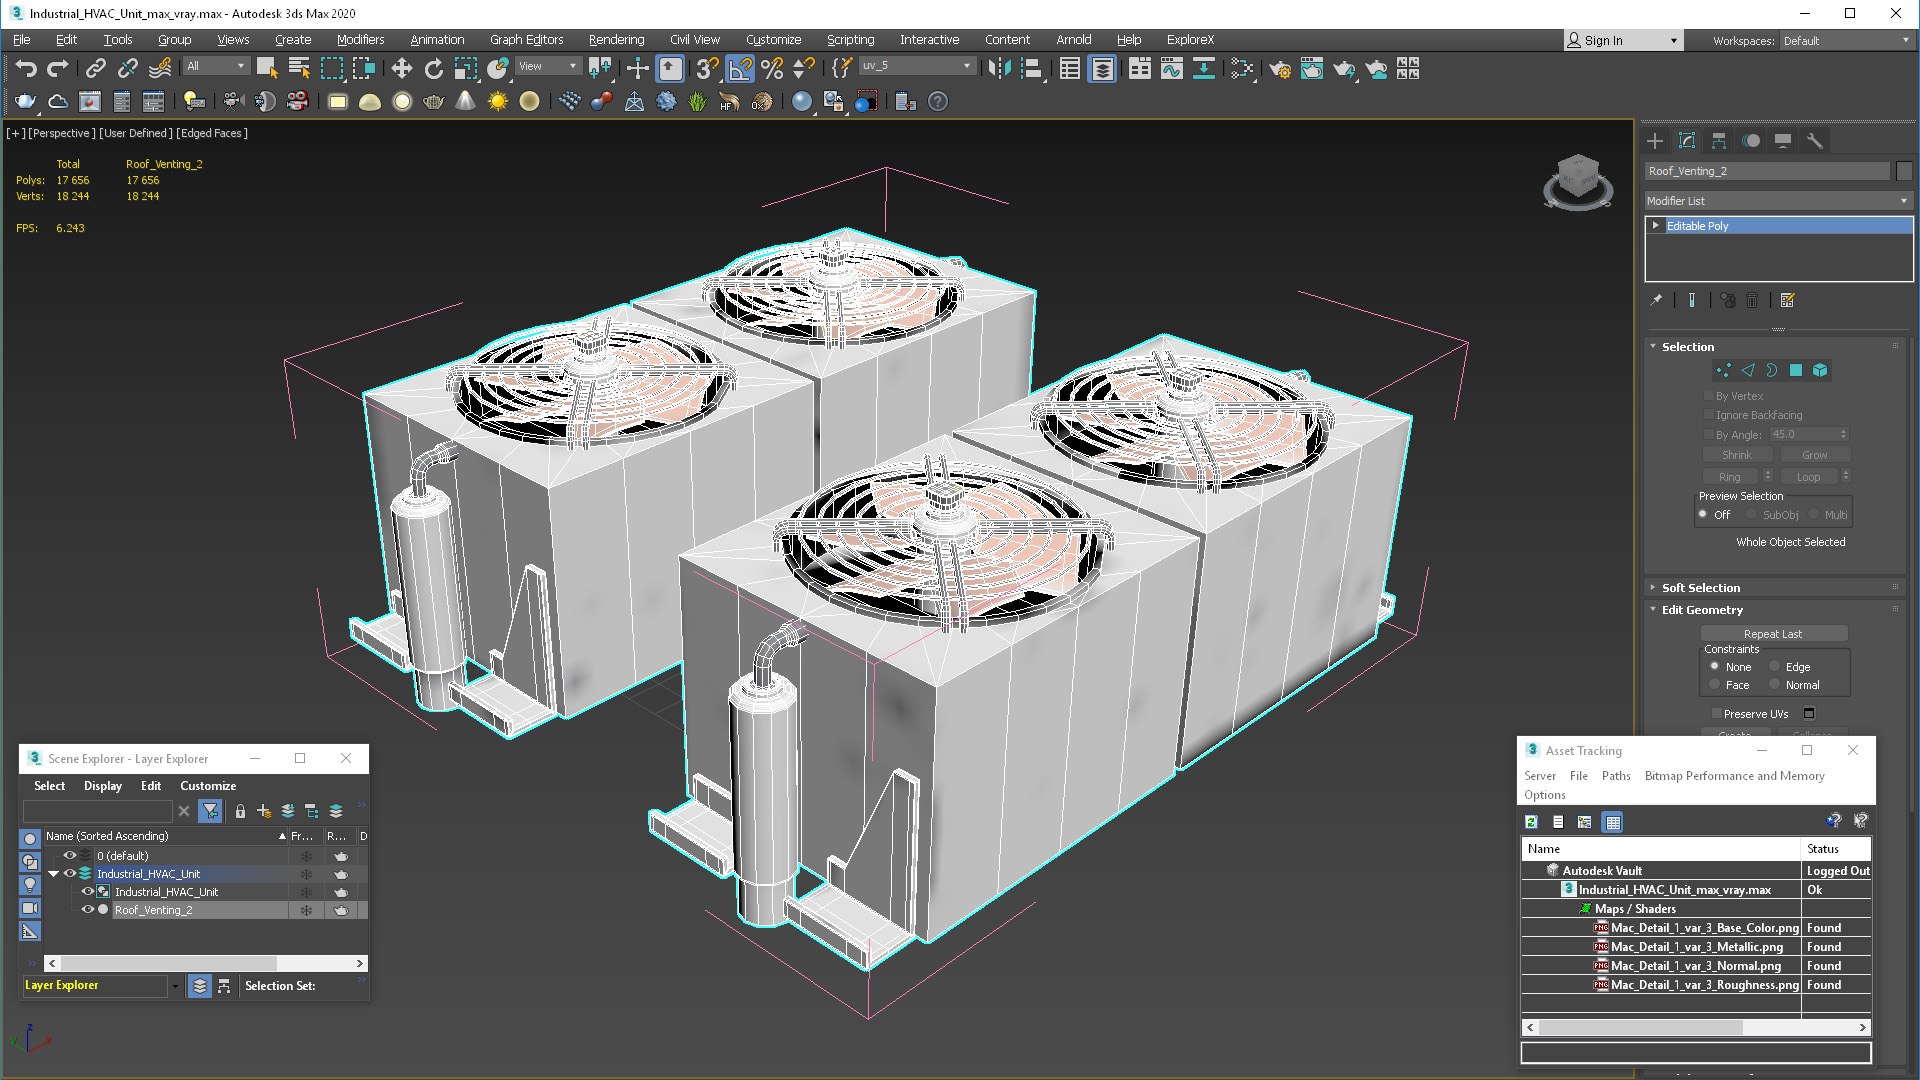Click the Sign In button

point(1622,41)
